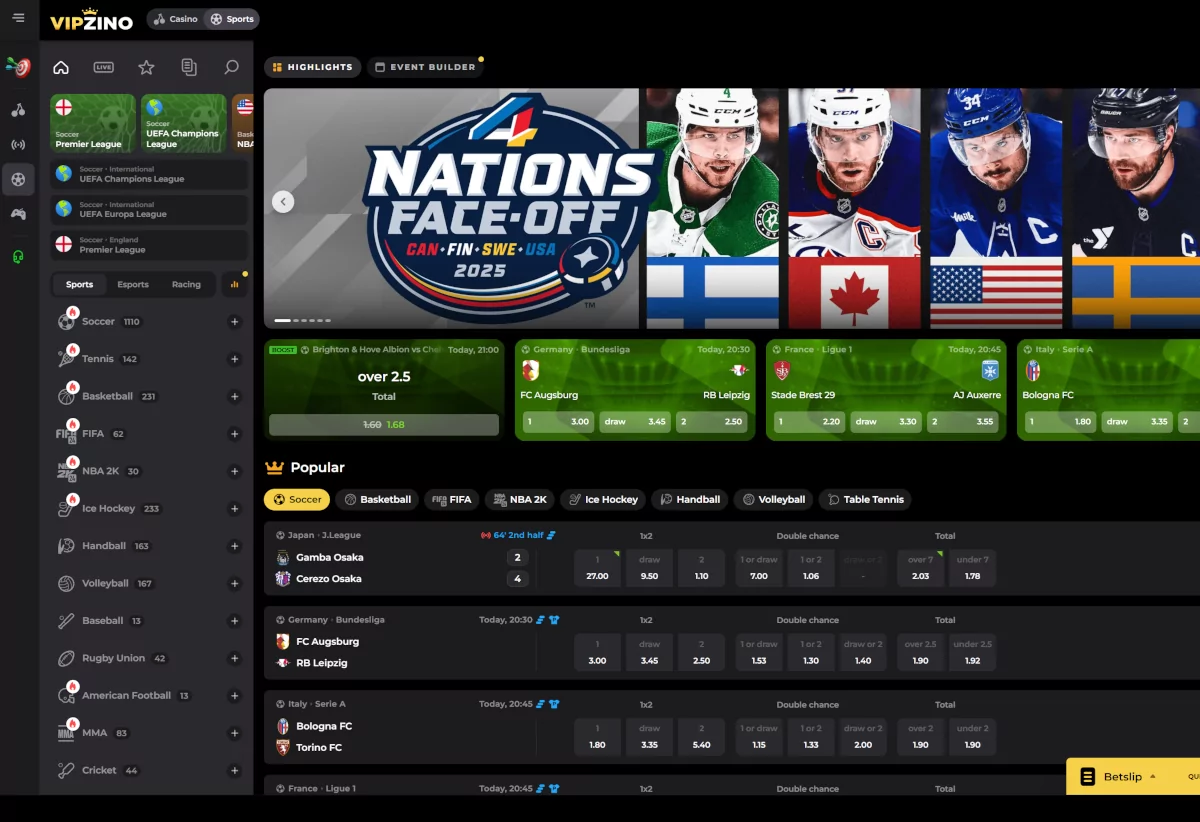The image size is (1200, 822).
Task: Filter Popular by Handball chip
Action: pyautogui.click(x=689, y=499)
